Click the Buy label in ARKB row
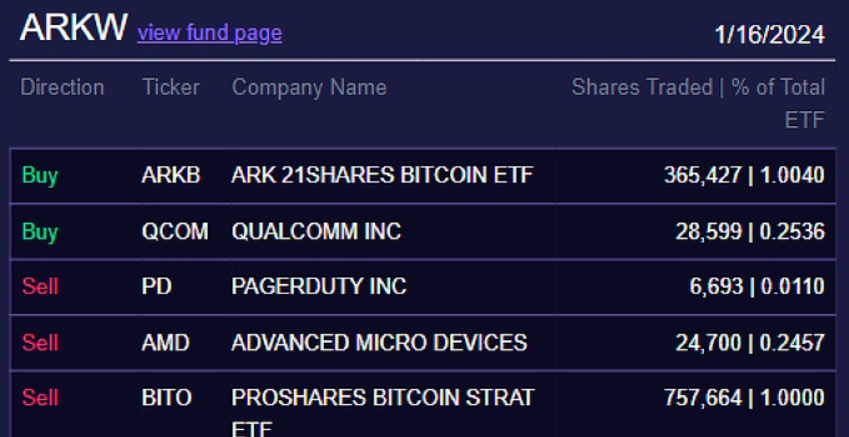Screen dimensions: 849x437 click(x=40, y=176)
